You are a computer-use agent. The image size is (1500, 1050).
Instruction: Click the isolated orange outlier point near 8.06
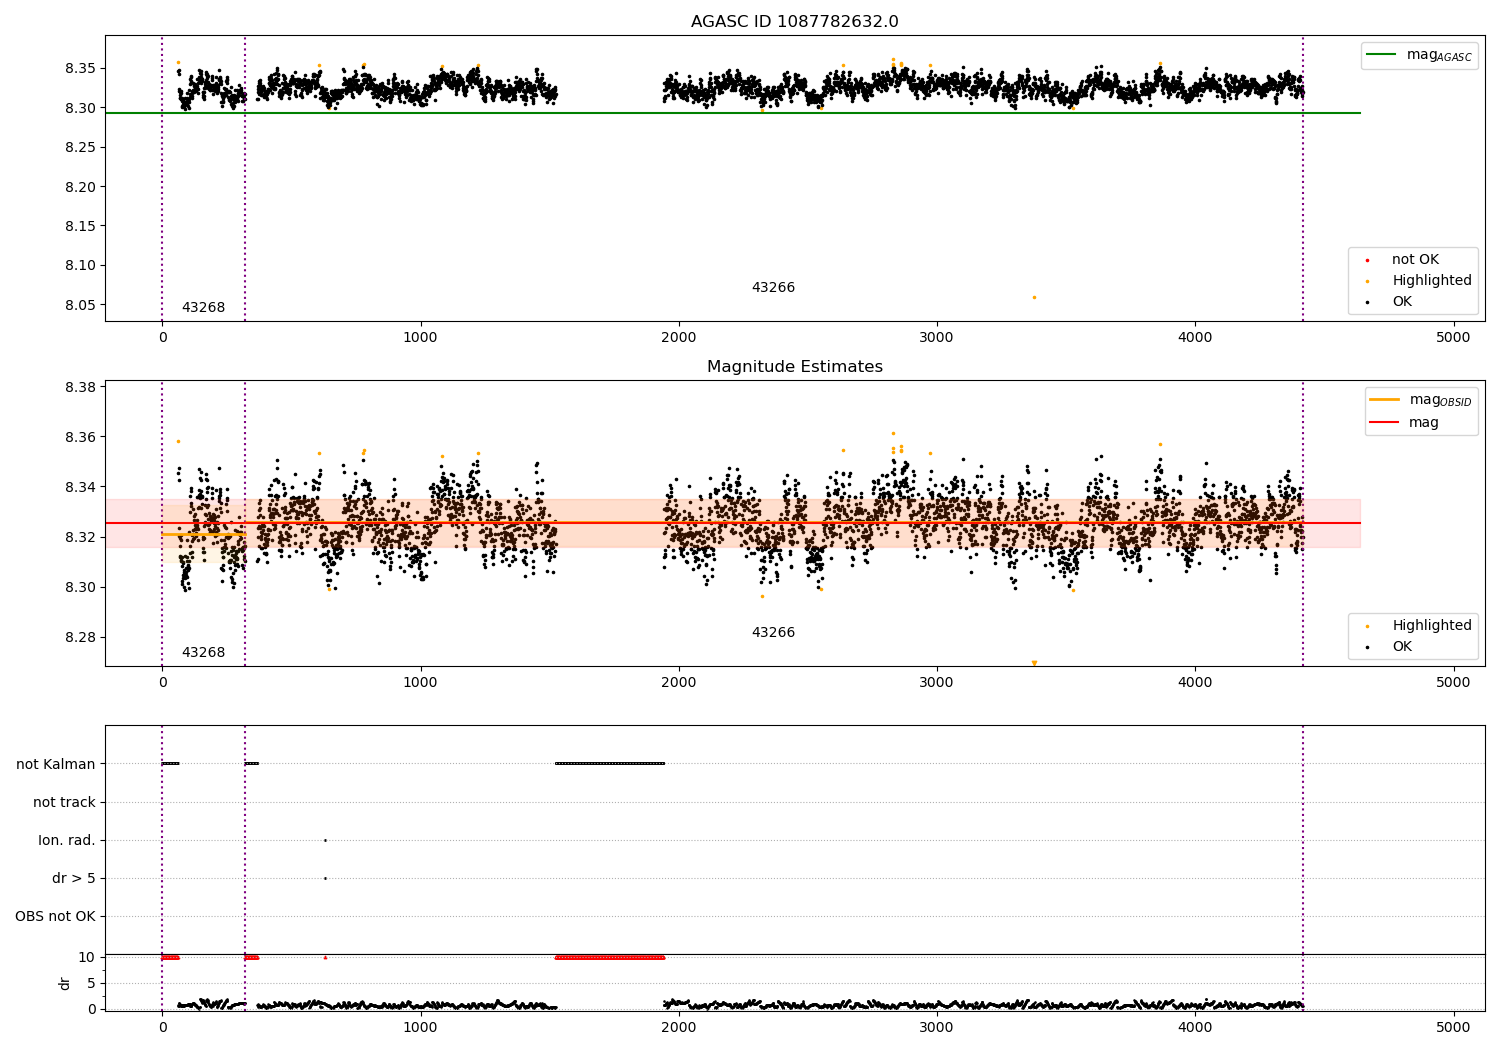(1034, 297)
